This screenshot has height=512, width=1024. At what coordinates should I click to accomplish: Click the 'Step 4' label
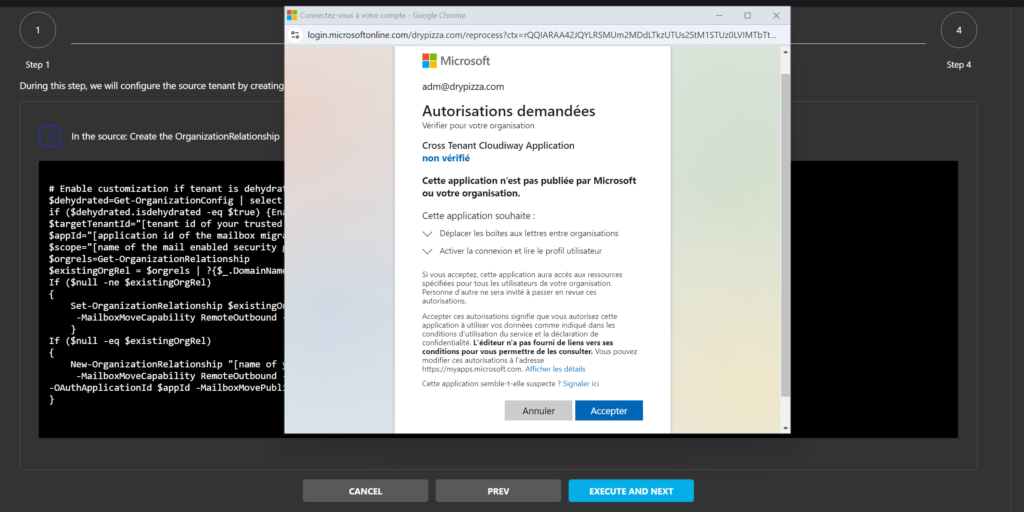click(959, 65)
